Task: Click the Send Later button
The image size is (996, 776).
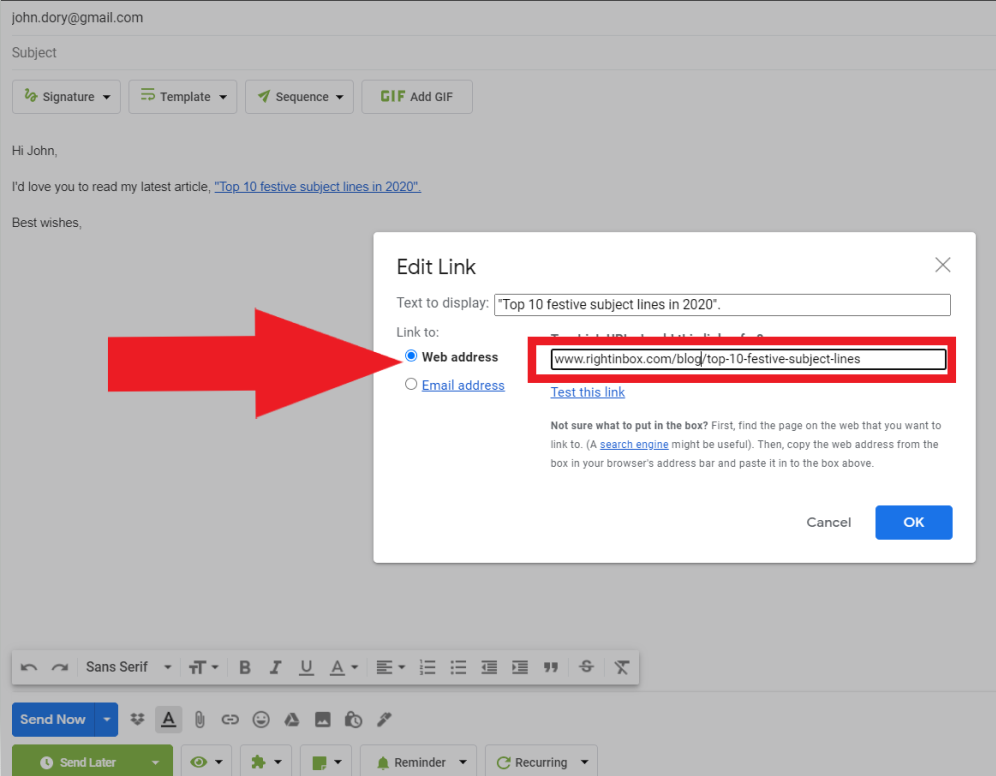Action: click(77, 762)
